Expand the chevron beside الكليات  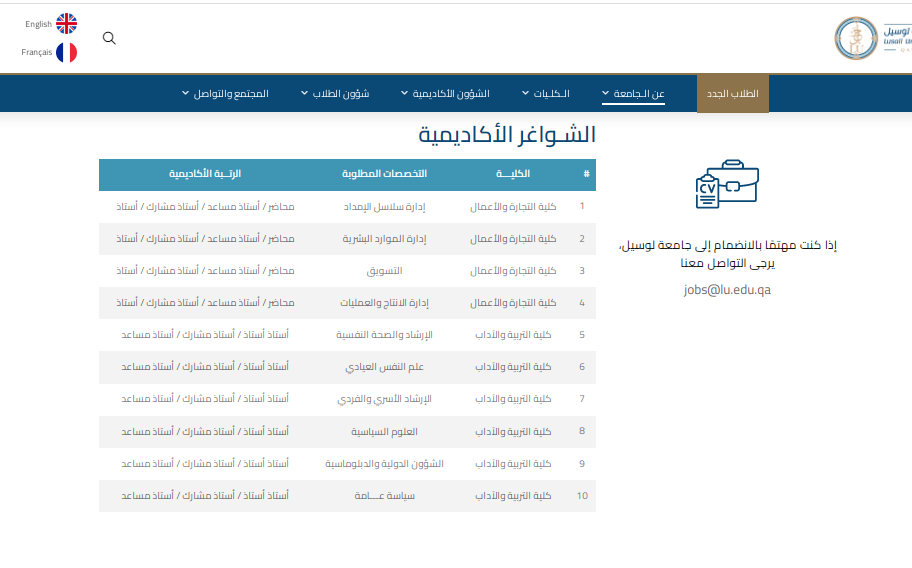coord(526,94)
